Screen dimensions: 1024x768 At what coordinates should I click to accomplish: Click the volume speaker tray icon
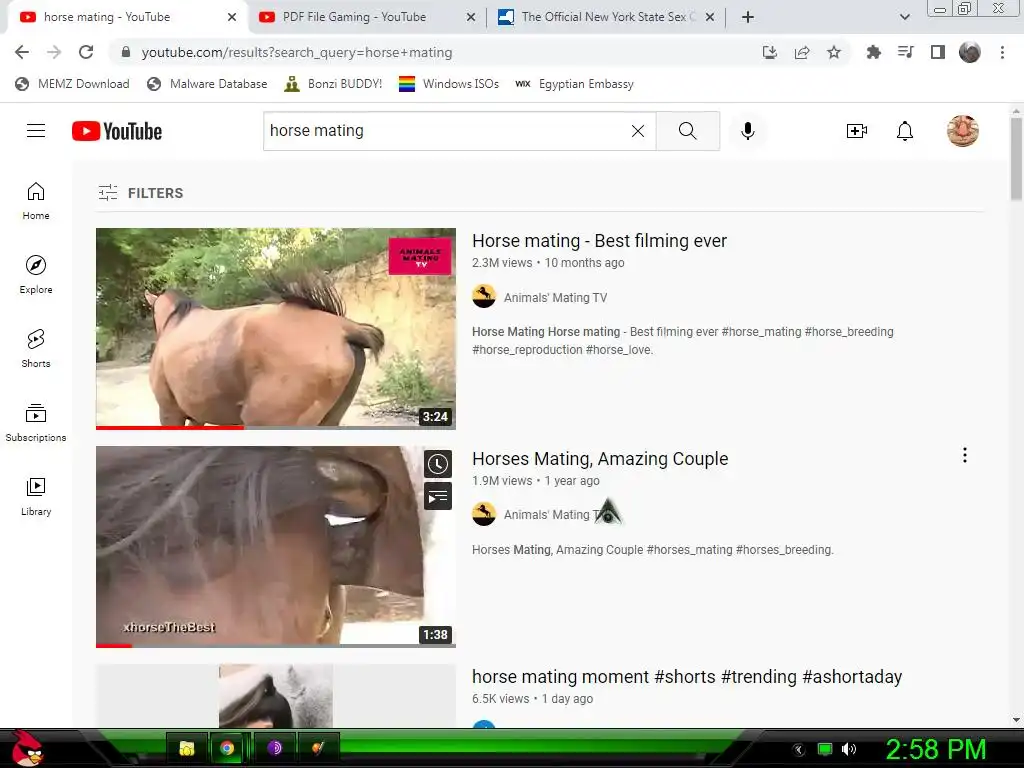[x=849, y=749]
